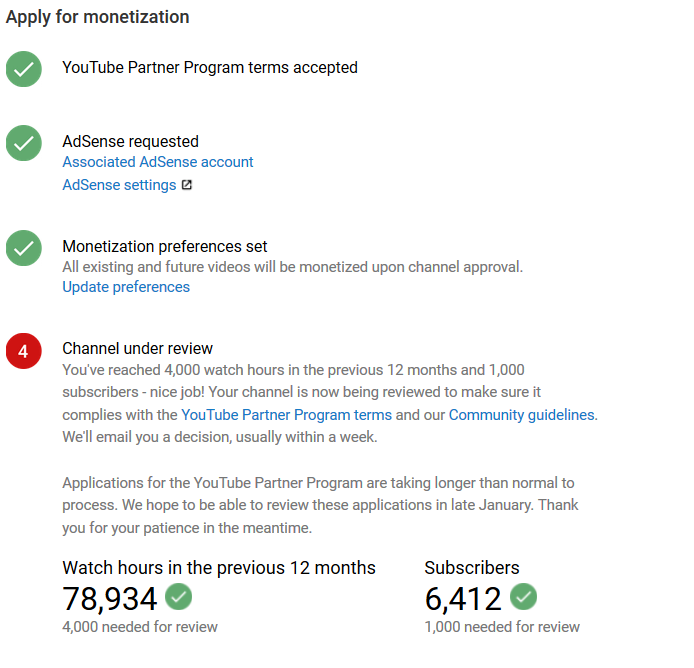Click the external link icon after AdSense settings
Image resolution: width=694 pixels, height=668 pixels.
coord(187,185)
